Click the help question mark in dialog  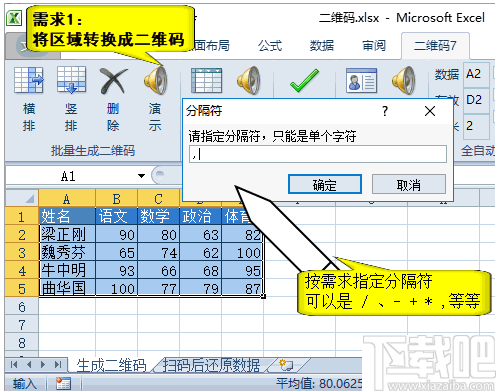(x=385, y=111)
